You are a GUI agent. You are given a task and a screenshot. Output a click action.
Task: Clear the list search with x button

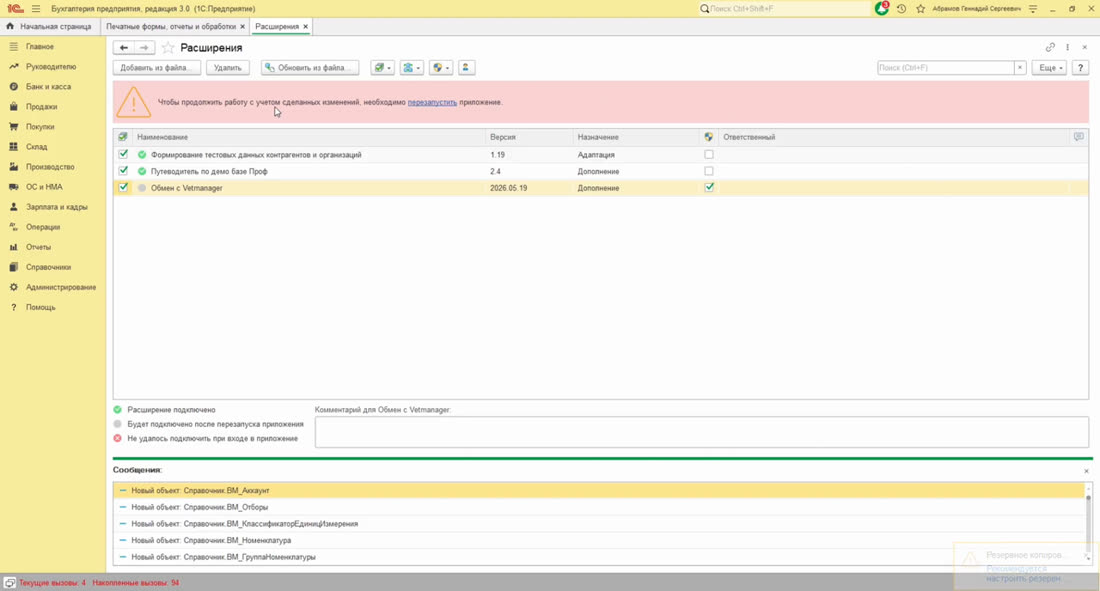click(1020, 67)
